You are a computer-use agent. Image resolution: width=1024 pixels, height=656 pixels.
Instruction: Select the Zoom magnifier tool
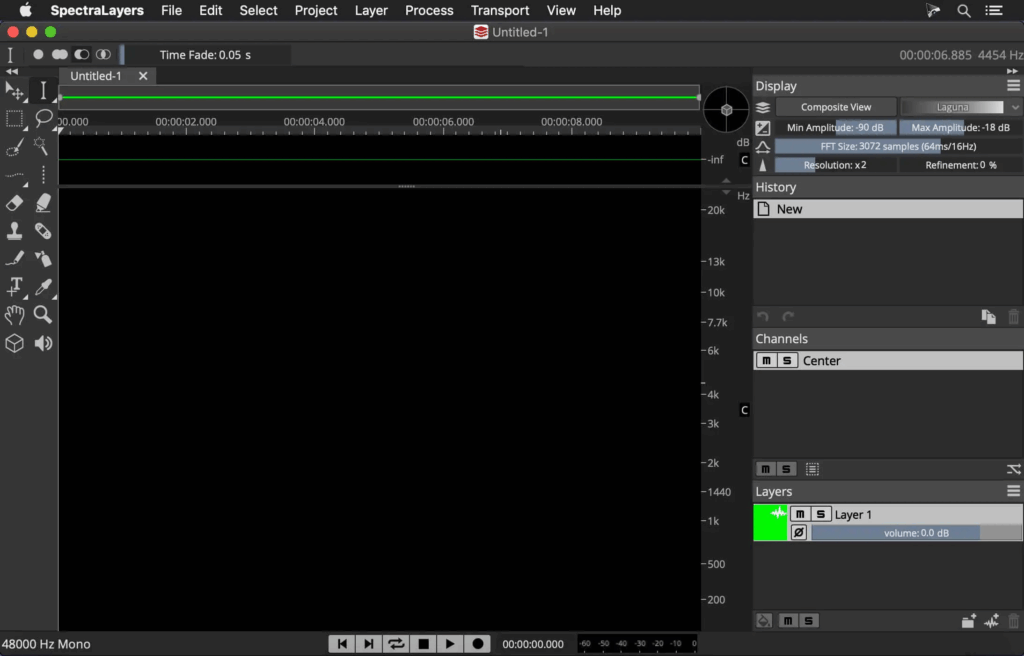(43, 315)
